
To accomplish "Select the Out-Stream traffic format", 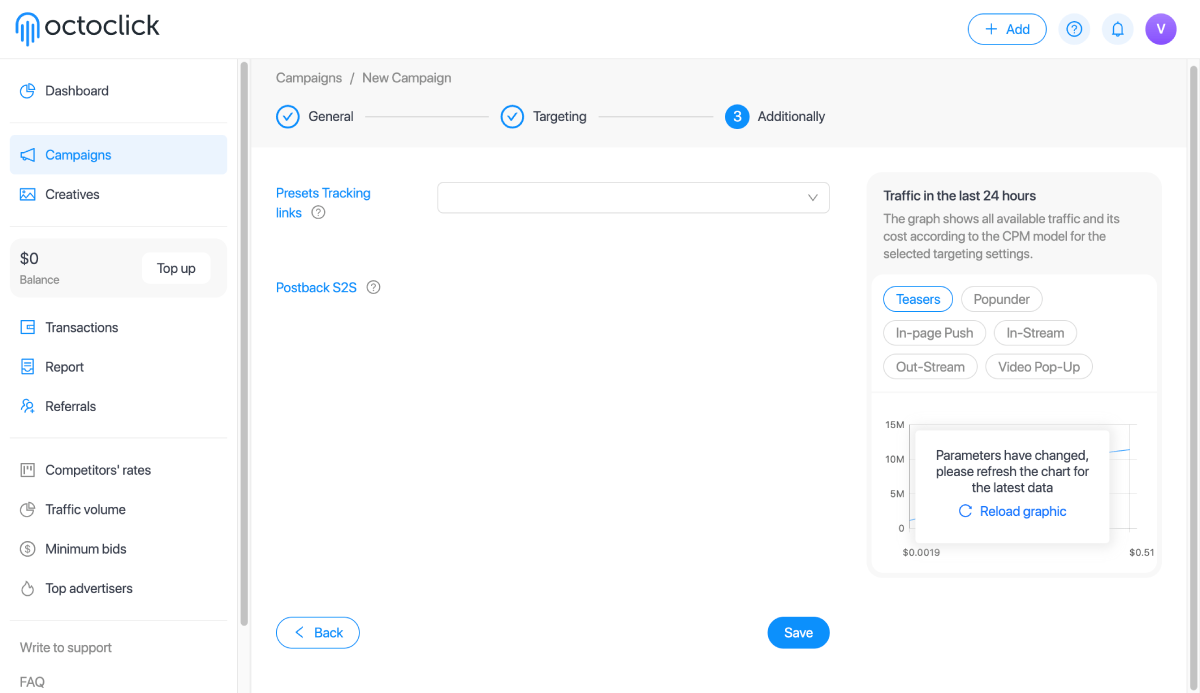I will click(930, 367).
